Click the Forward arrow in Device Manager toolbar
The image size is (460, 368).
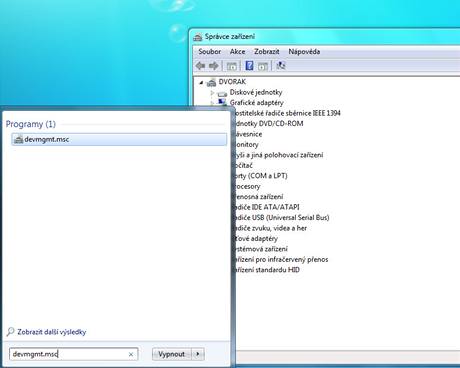(x=214, y=66)
